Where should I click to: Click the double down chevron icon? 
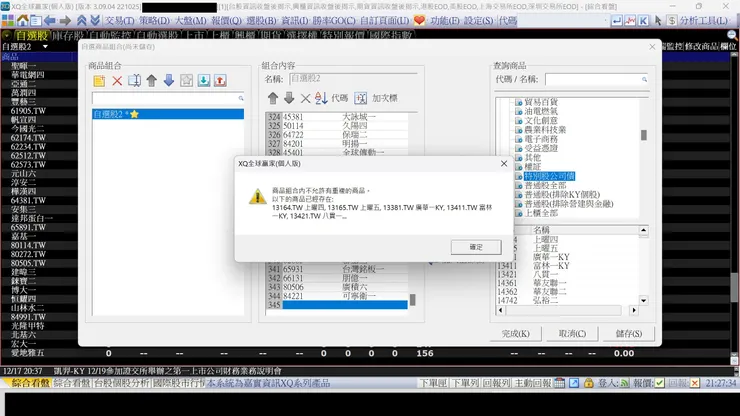pos(95,21)
